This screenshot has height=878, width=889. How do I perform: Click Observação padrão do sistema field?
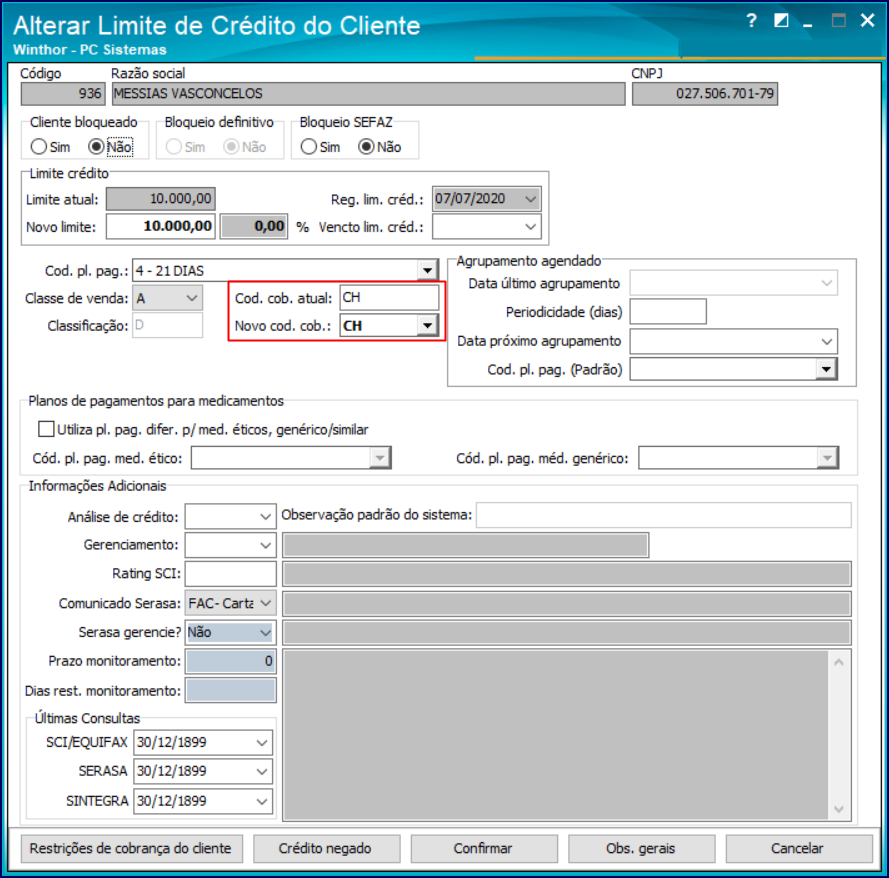point(663,515)
